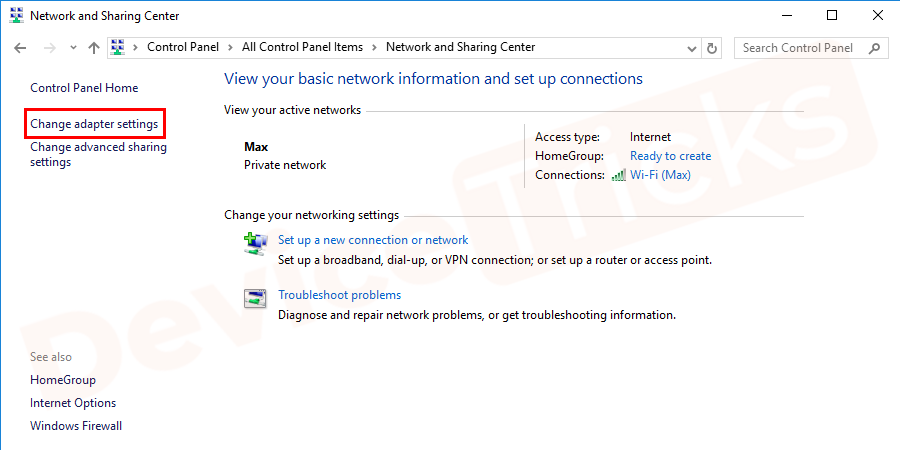Click the network icon in address bar
Image resolution: width=900 pixels, height=450 pixels.
(119, 47)
